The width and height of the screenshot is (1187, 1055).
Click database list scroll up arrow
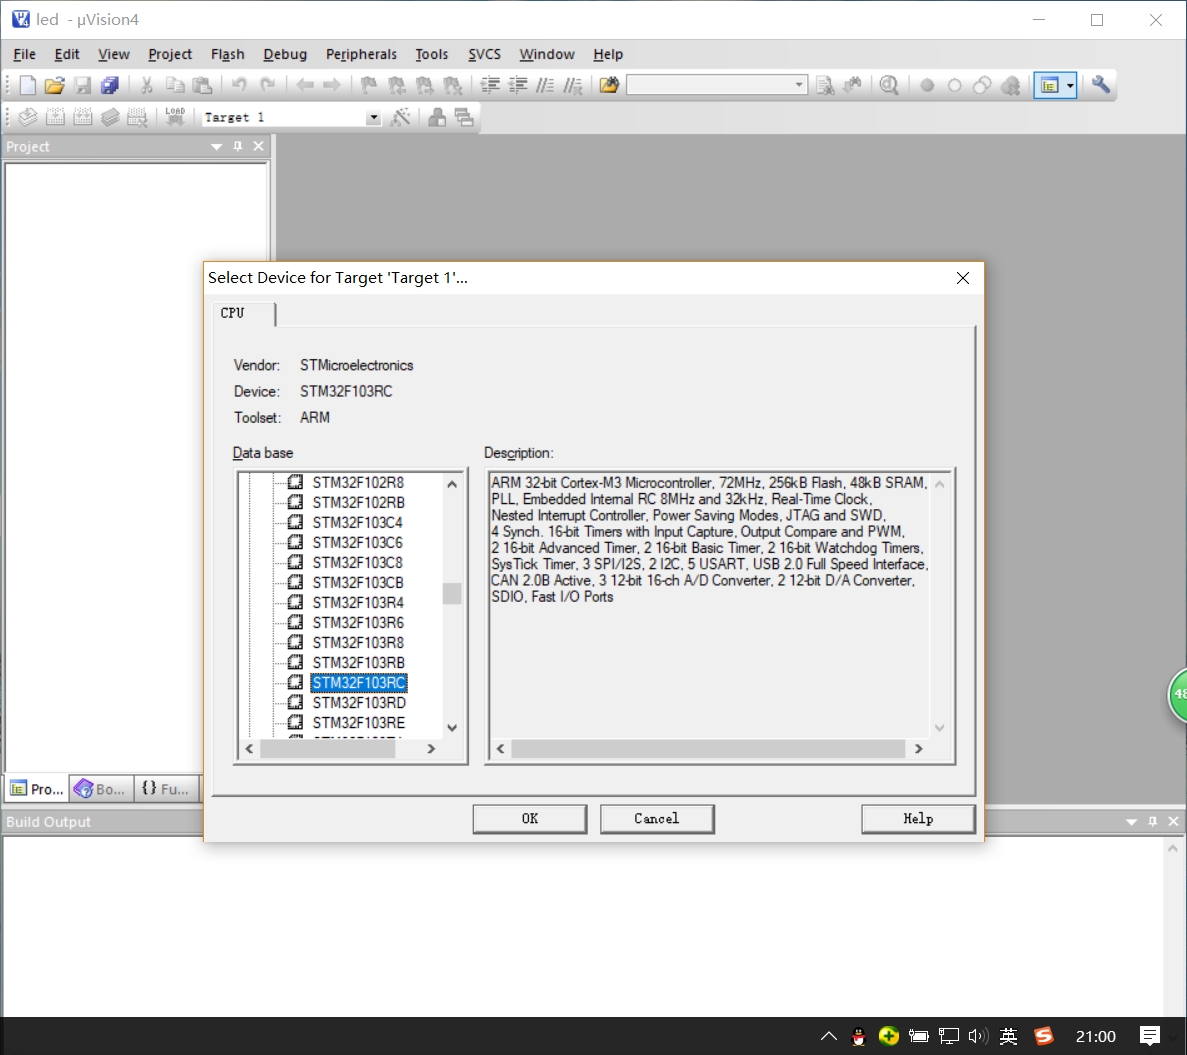pyautogui.click(x=452, y=484)
